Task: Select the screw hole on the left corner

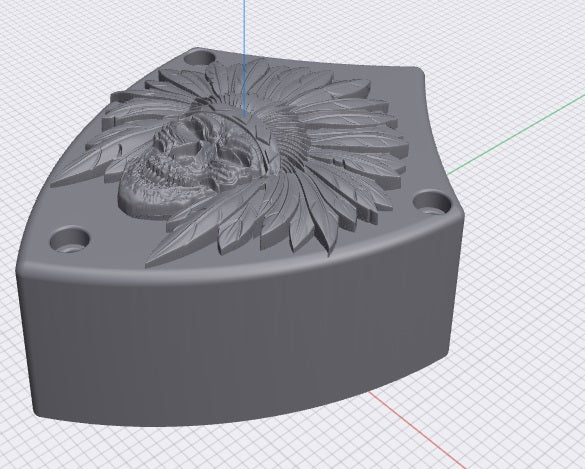Action: (x=70, y=240)
